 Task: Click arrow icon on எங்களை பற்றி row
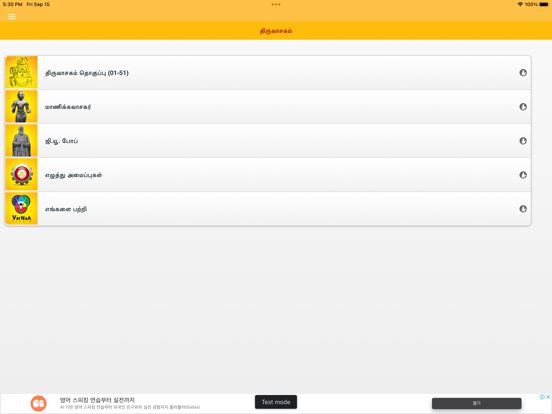tap(523, 209)
